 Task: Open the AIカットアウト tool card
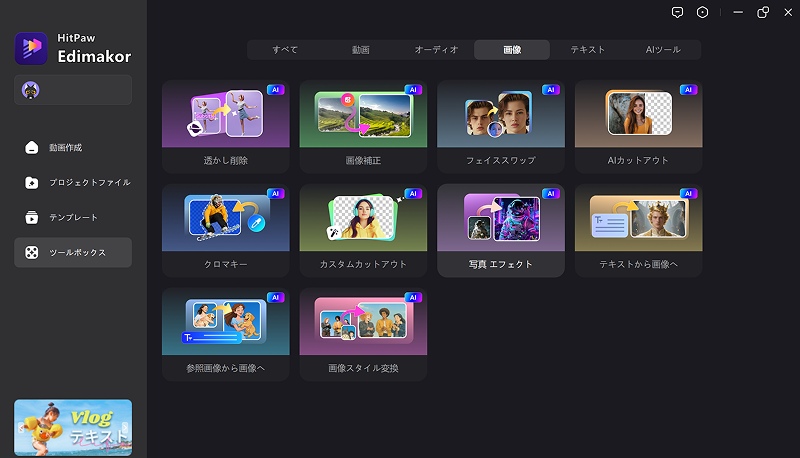coord(639,127)
